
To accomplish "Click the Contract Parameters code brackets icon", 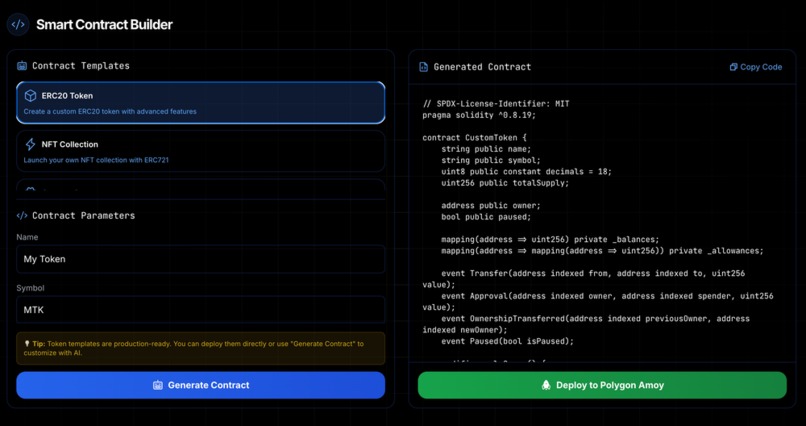I will [x=22, y=216].
